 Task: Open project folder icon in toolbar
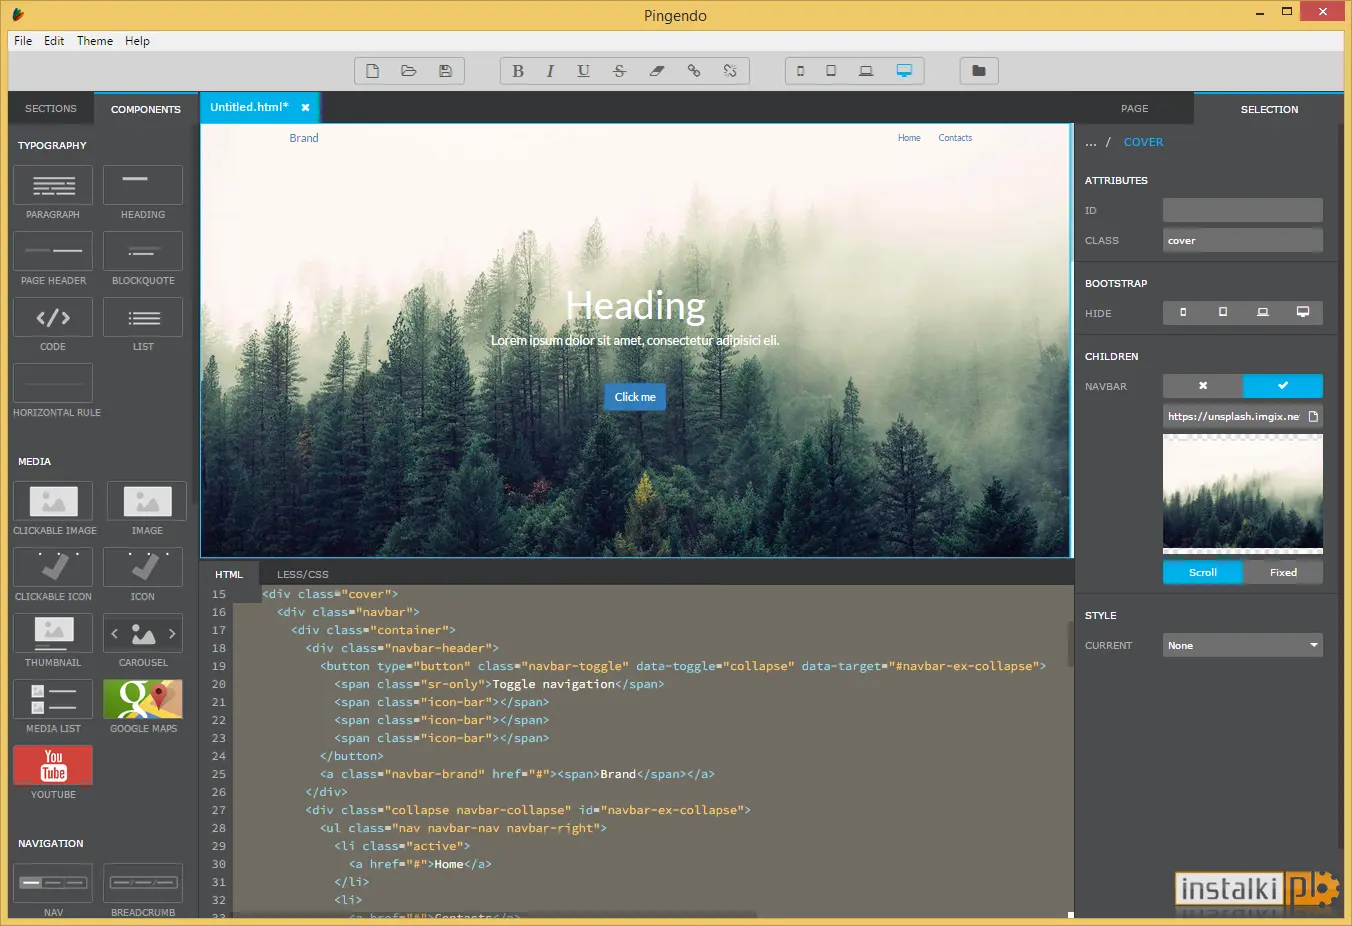pos(979,71)
